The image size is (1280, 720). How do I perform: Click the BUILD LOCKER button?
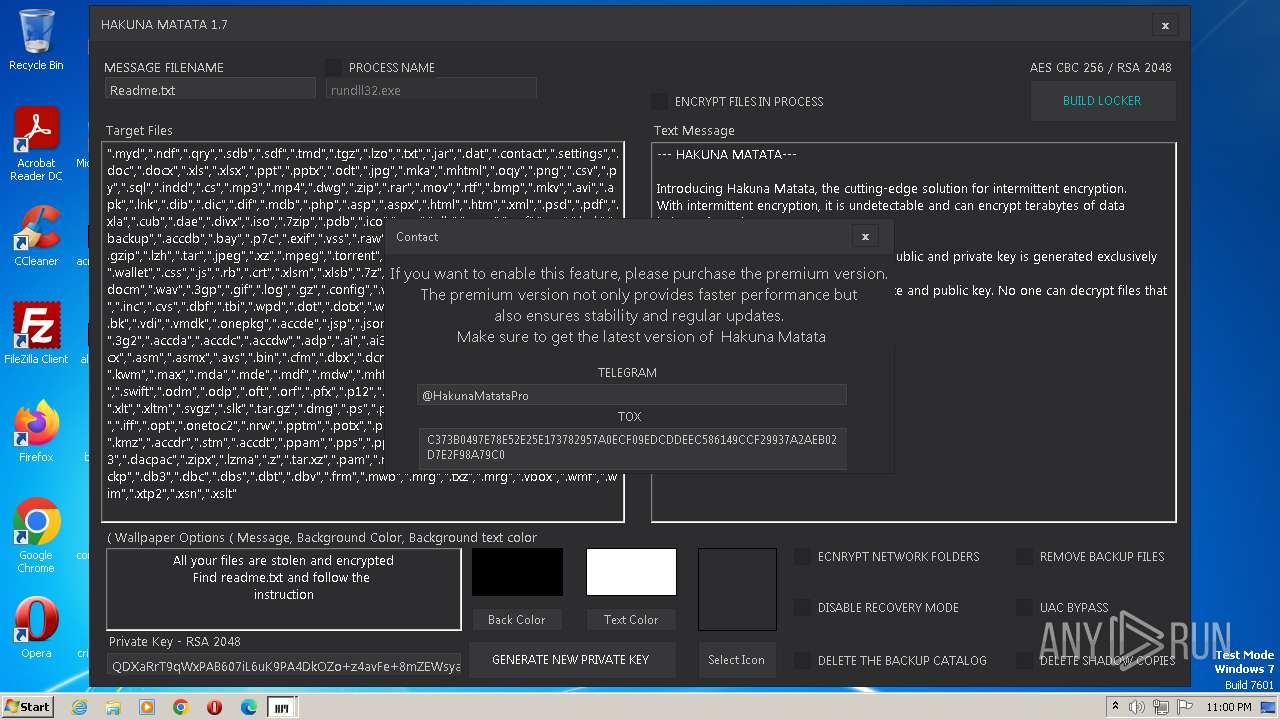tap(1102, 101)
